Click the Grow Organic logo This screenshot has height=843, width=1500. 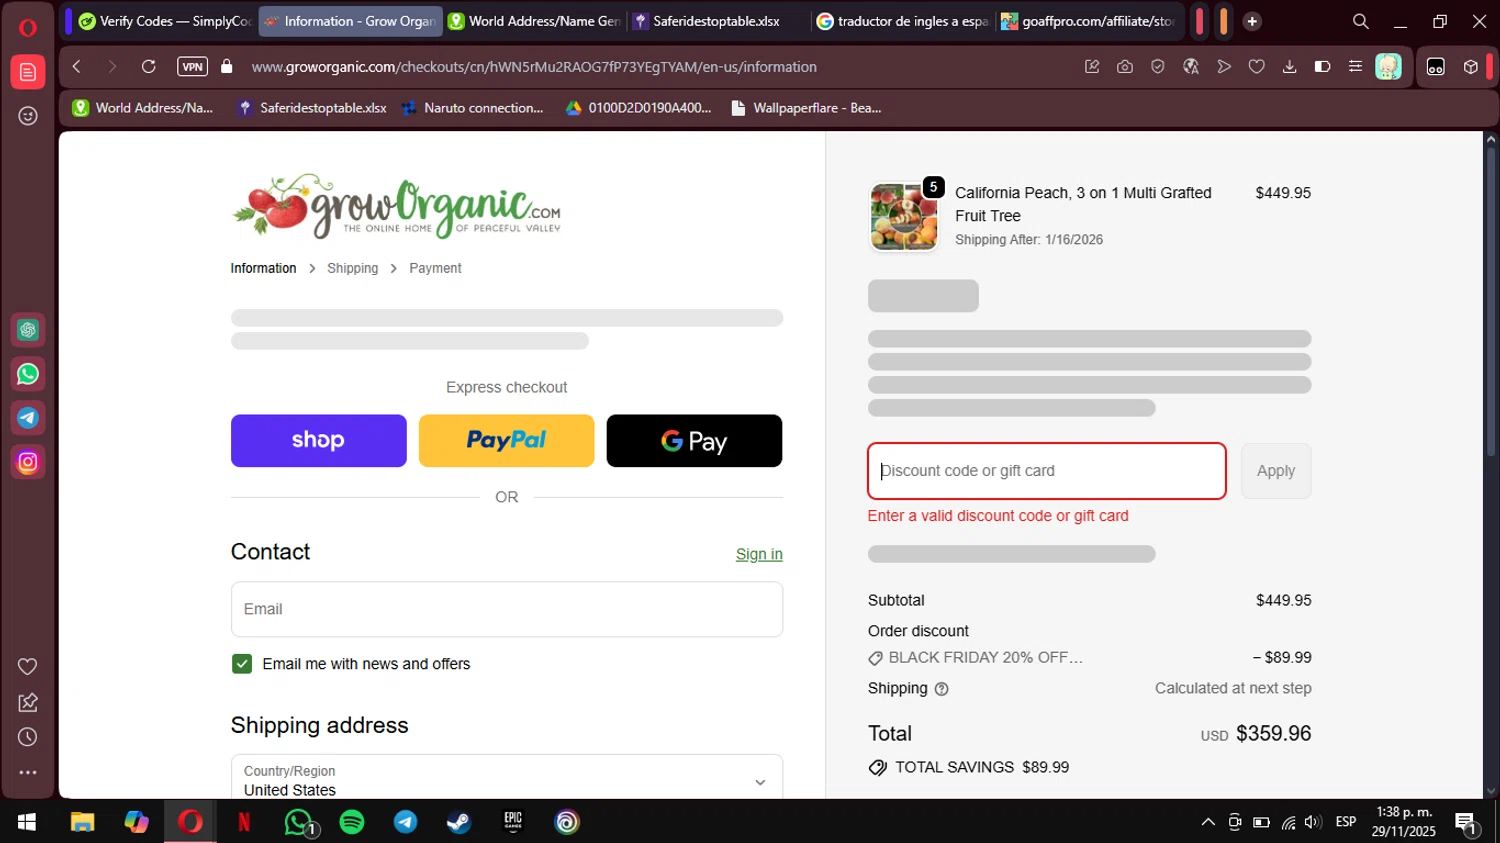(x=397, y=207)
